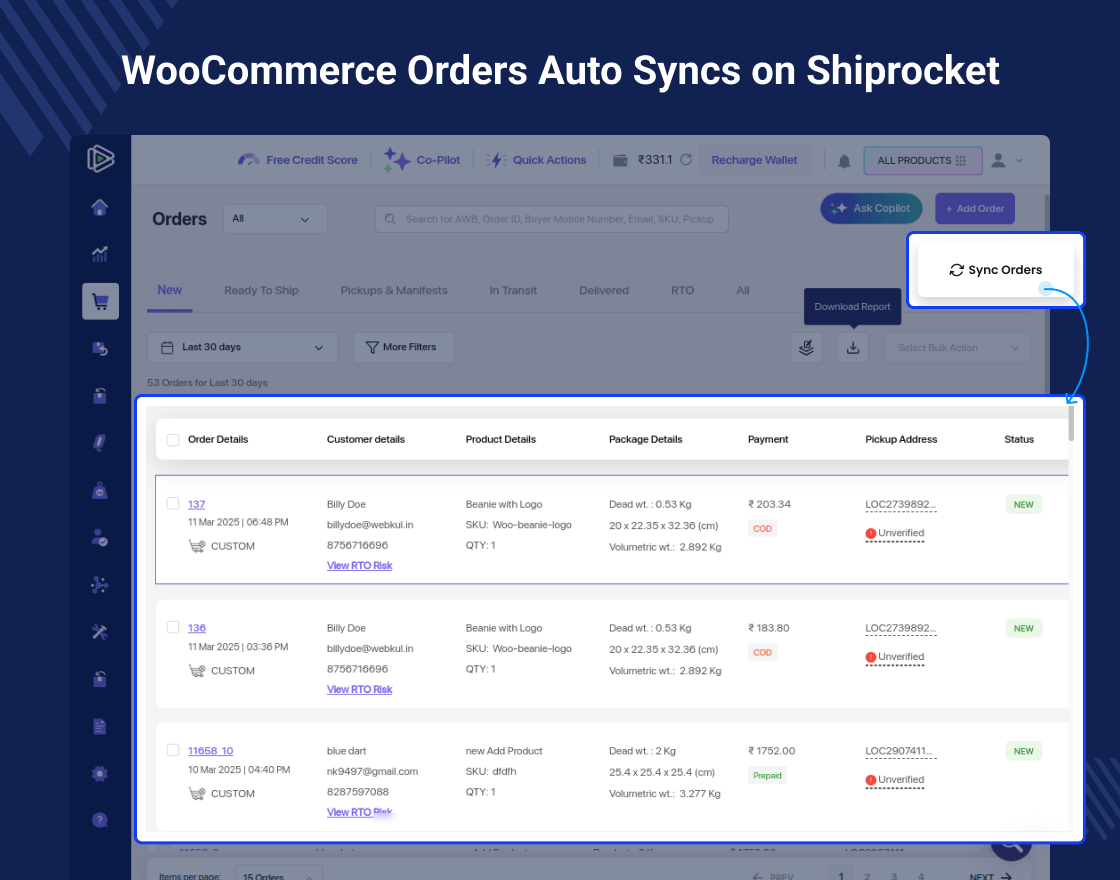1120x880 pixels.
Task: Click the Download Report icon above the orders table
Action: coord(852,347)
